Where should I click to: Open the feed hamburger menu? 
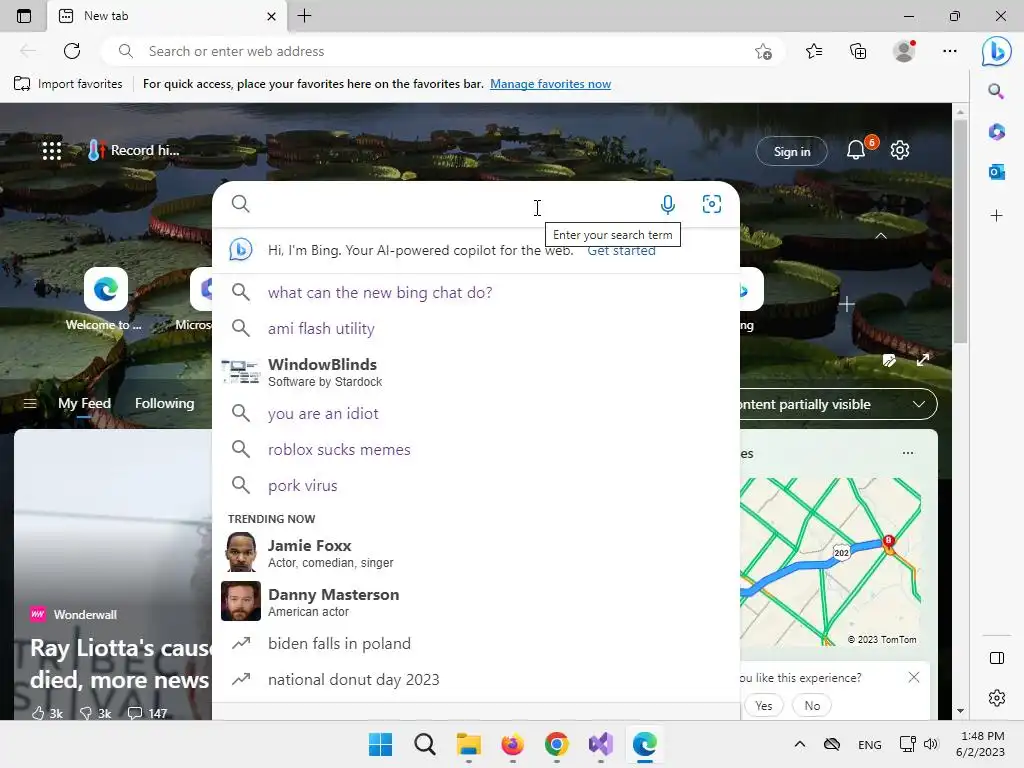(x=29, y=404)
